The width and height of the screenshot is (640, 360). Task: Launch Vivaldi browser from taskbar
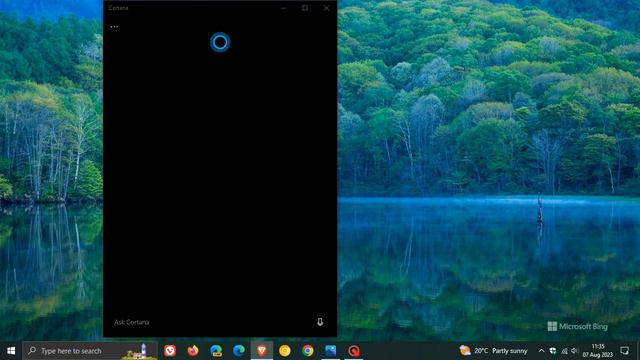pos(170,351)
